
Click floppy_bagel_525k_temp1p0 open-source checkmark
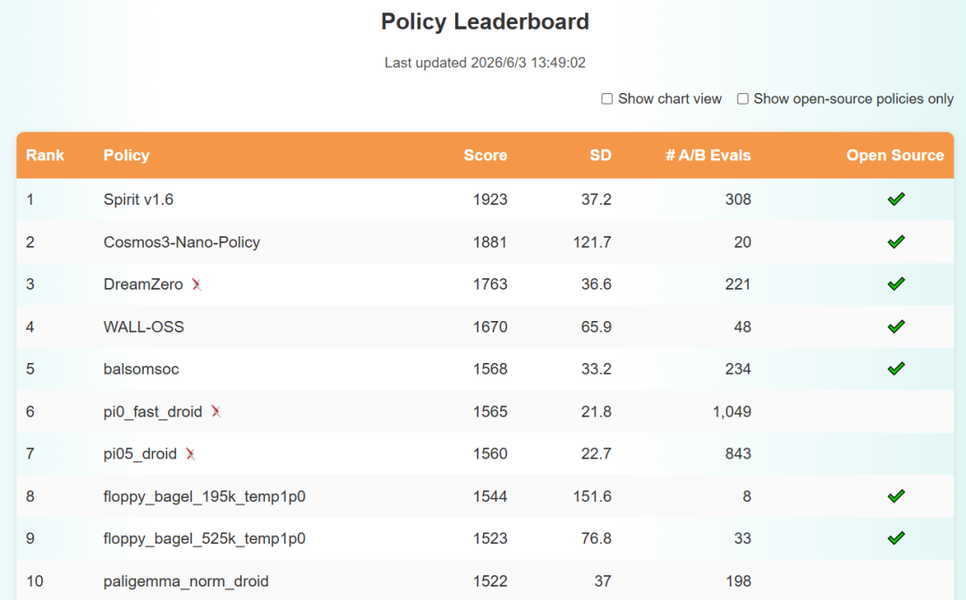[896, 538]
